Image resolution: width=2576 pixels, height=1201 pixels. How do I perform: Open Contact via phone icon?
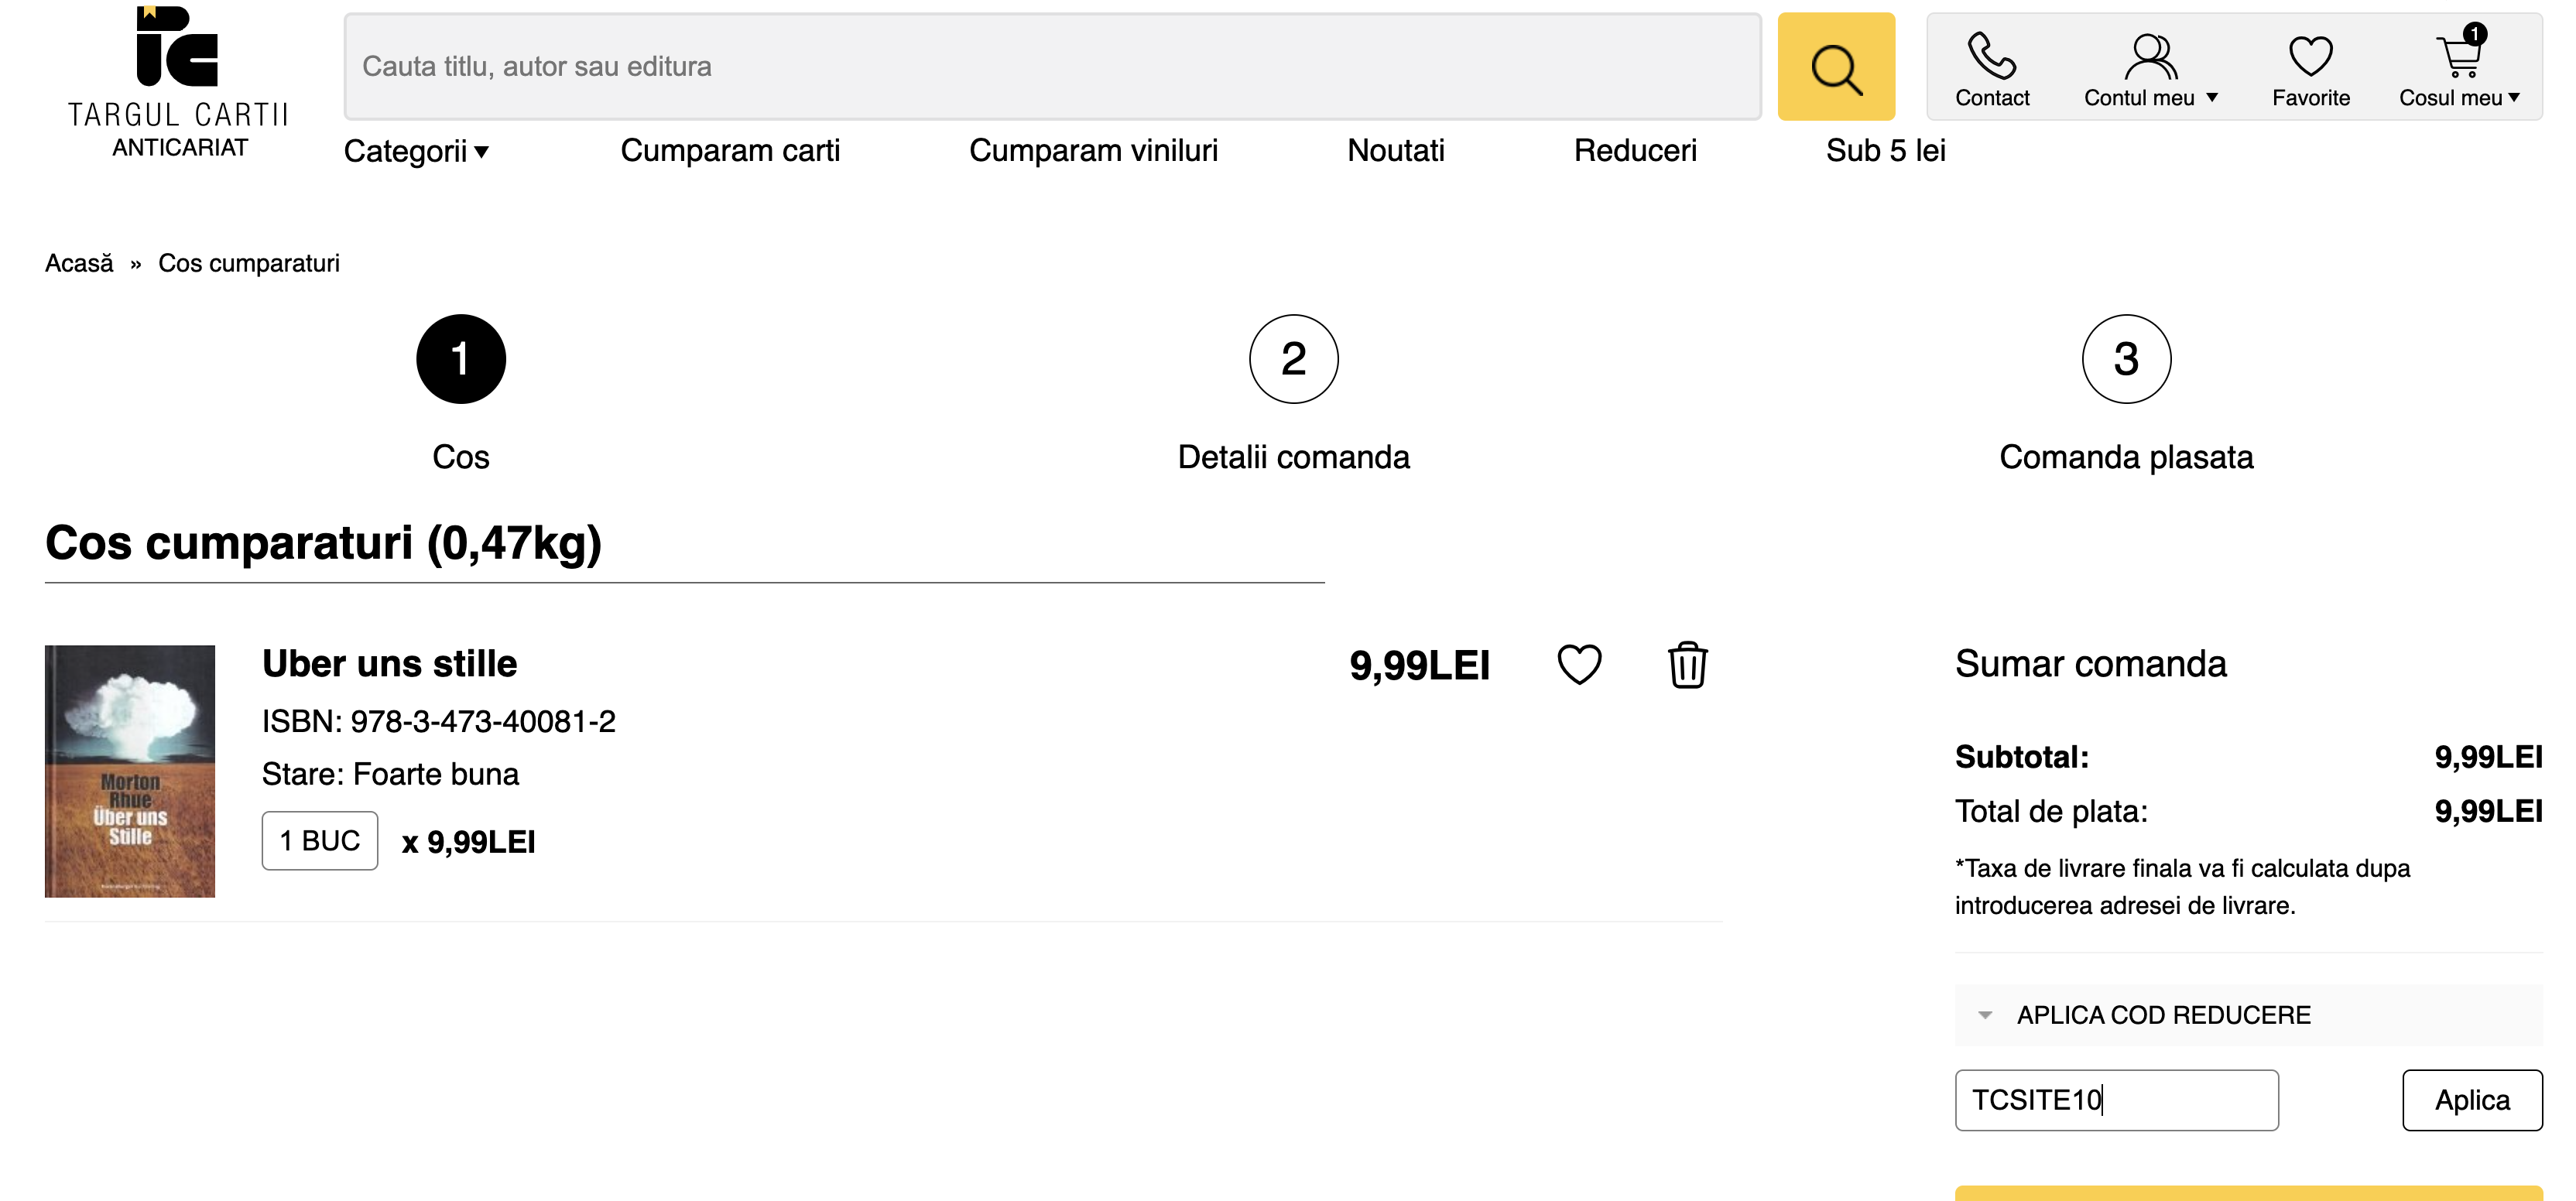[1991, 56]
